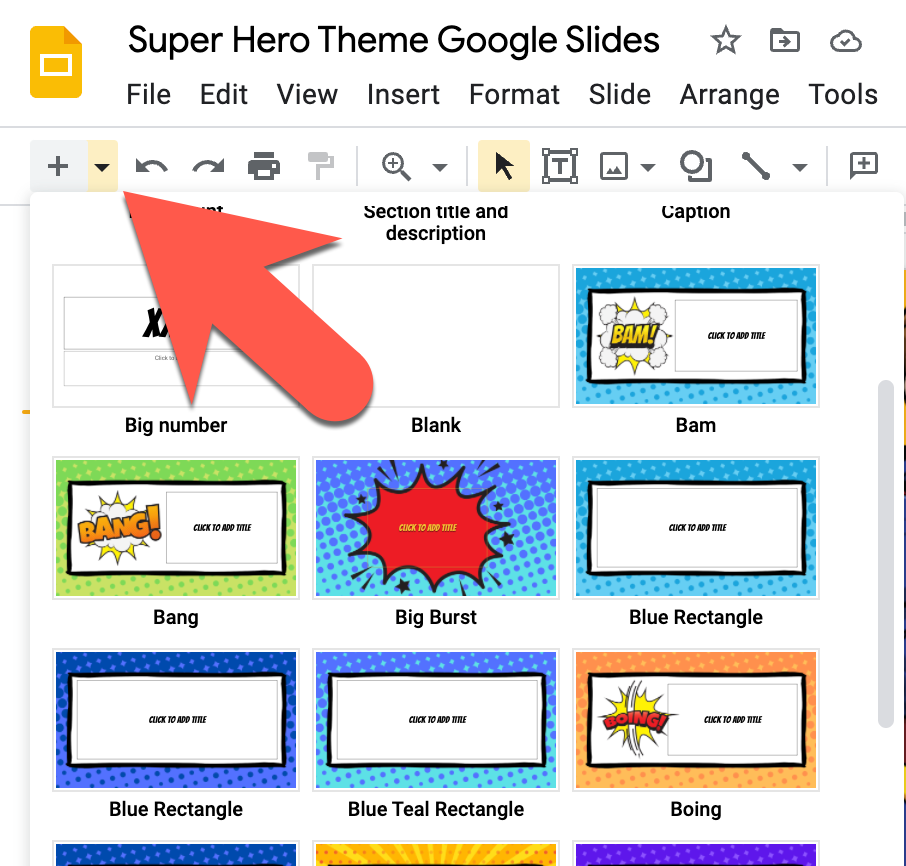
Task: Open the Edit menu
Action: coord(224,94)
